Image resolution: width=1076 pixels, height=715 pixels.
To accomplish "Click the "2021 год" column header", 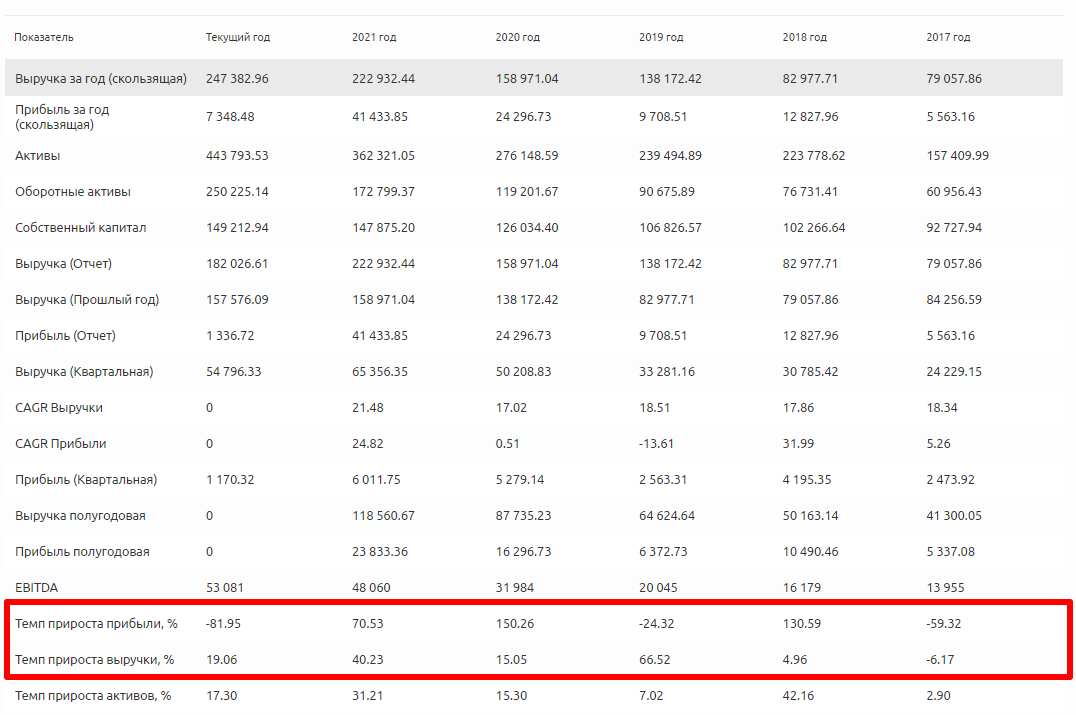I will 374,37.
